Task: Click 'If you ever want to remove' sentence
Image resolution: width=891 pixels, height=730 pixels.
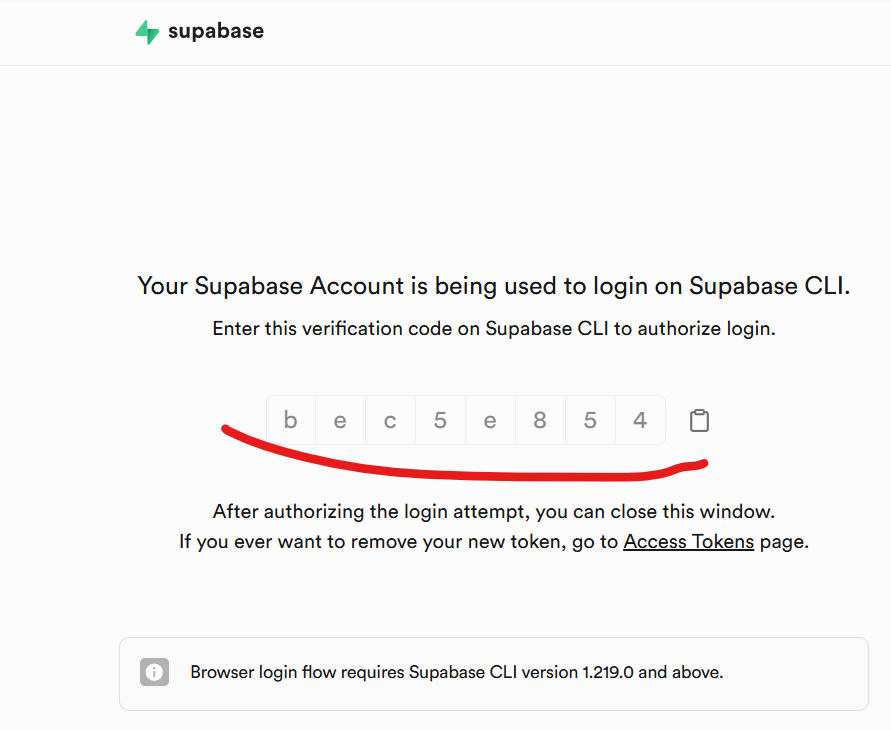Action: [x=398, y=542]
